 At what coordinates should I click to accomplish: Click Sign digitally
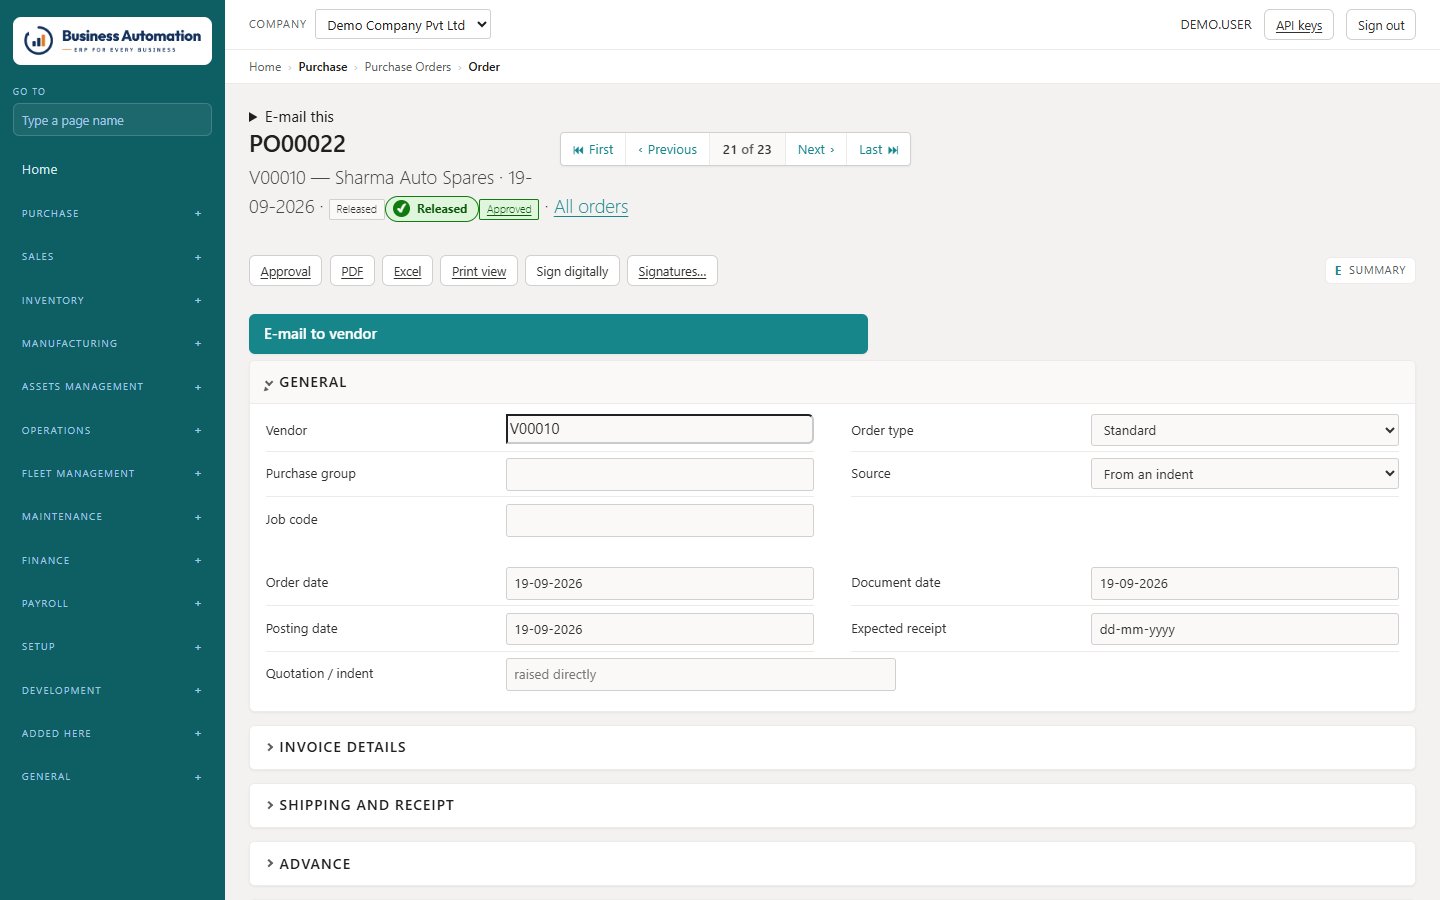pos(572,271)
